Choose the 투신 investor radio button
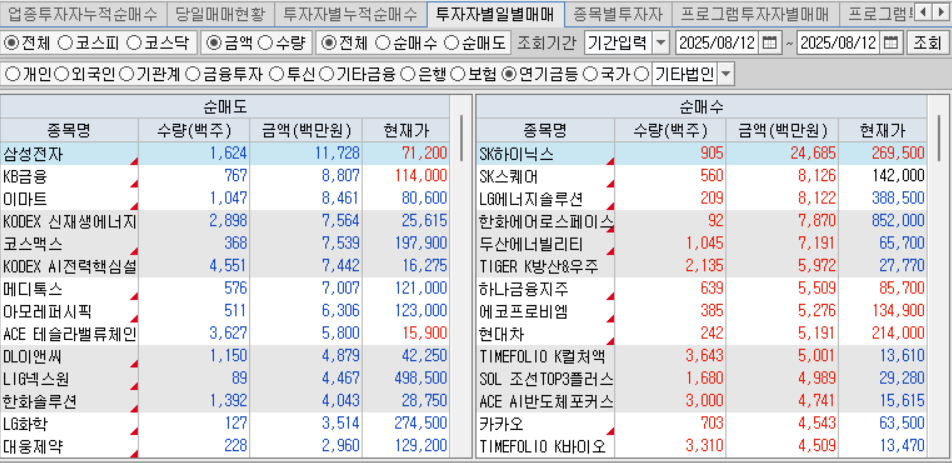952x463 pixels. [x=276, y=75]
